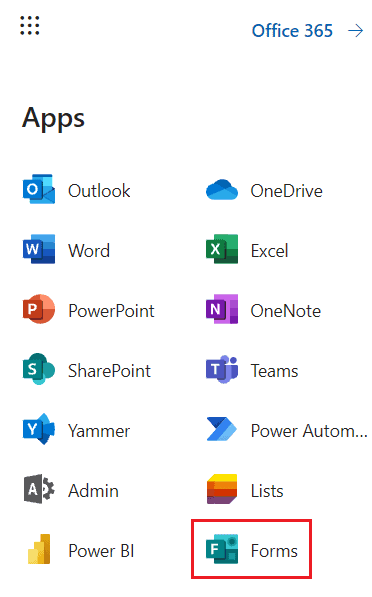Open the Admin app icon
The width and height of the screenshot is (372, 597).
coord(39,489)
